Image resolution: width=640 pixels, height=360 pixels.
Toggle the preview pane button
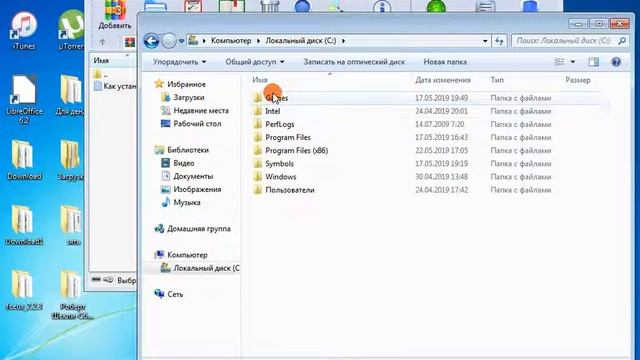click(593, 62)
